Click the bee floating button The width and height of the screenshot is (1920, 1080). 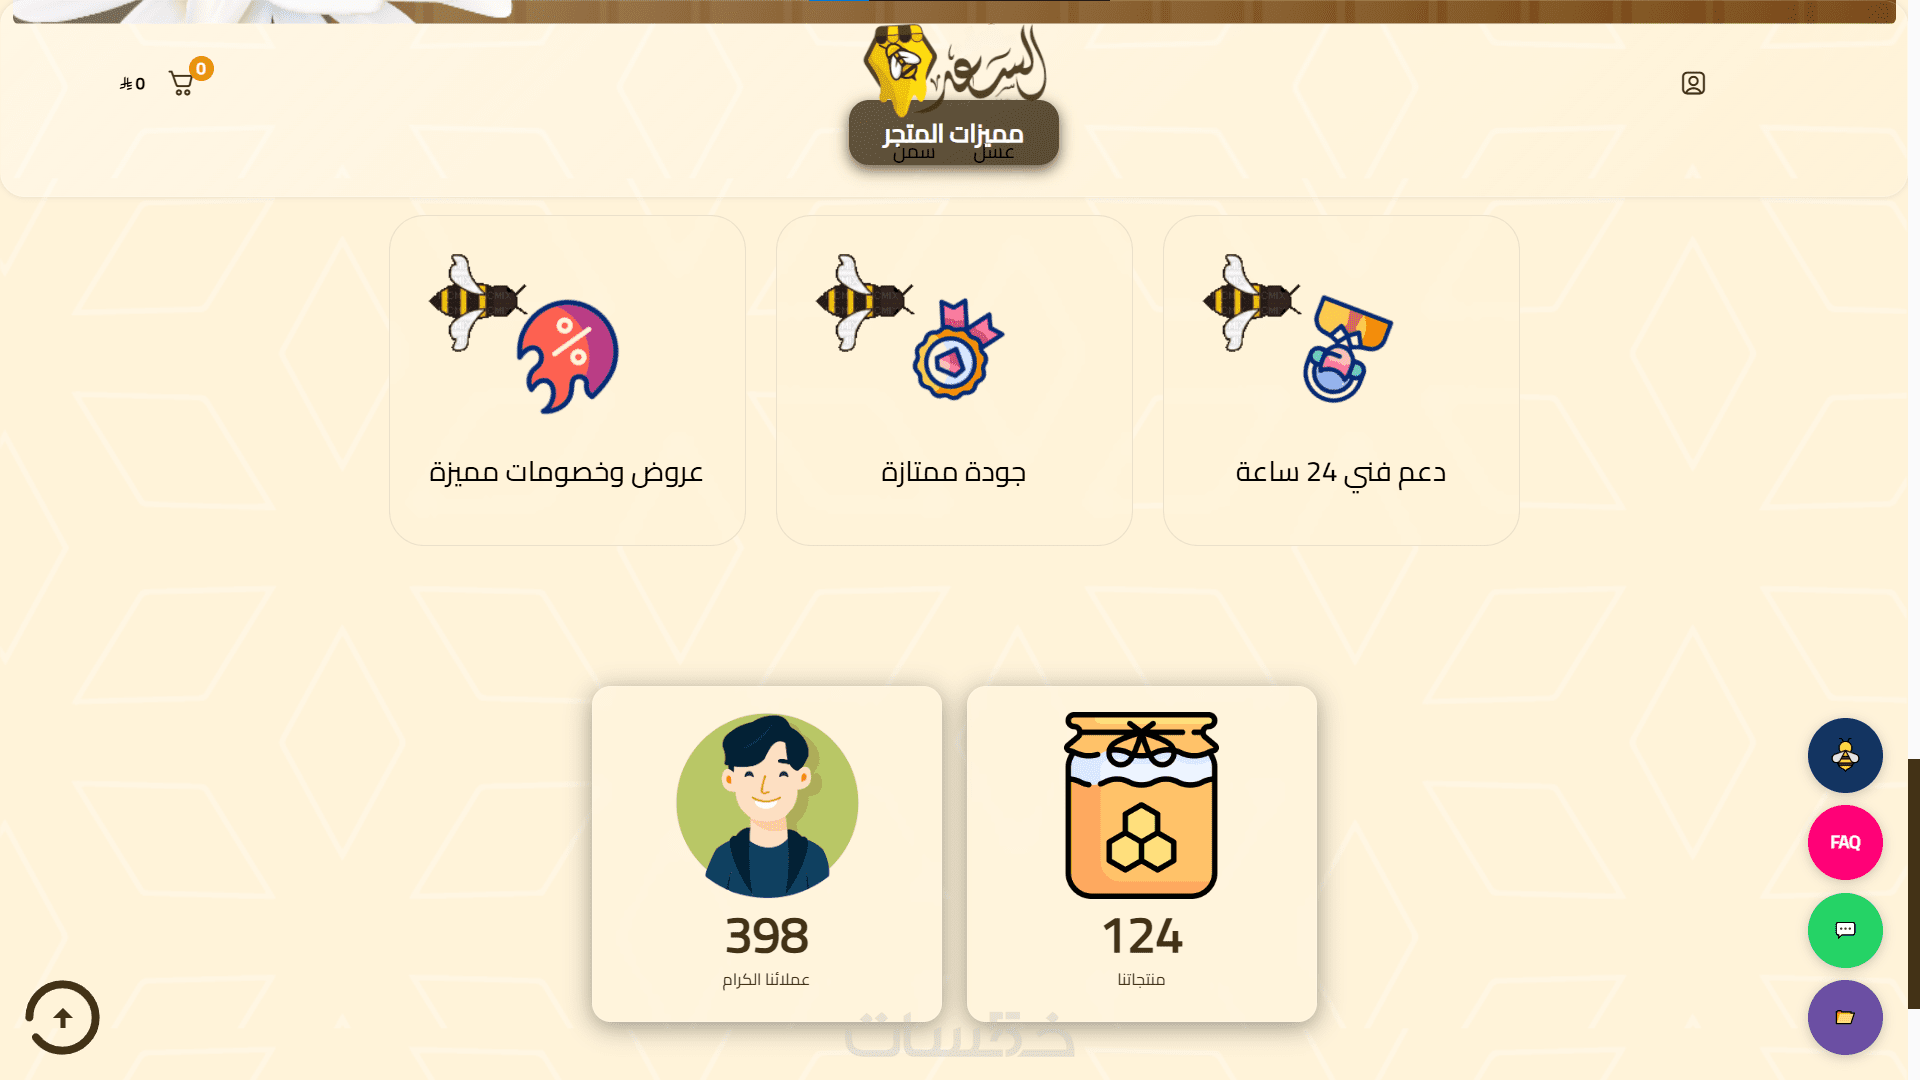click(1845, 755)
